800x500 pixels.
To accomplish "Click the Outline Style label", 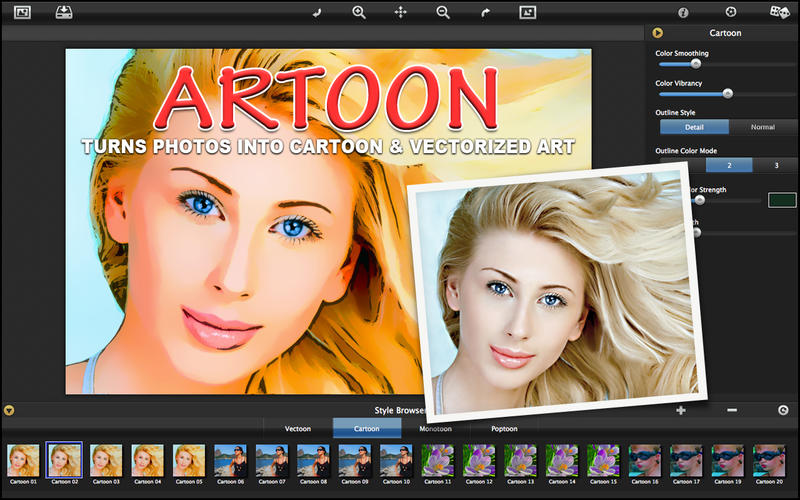I will point(675,113).
